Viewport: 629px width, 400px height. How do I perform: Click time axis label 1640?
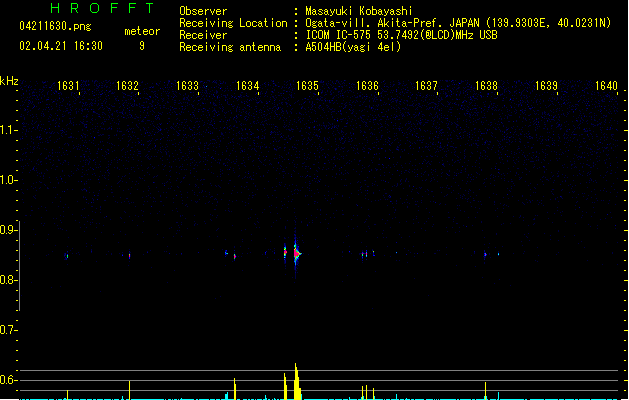click(606, 86)
